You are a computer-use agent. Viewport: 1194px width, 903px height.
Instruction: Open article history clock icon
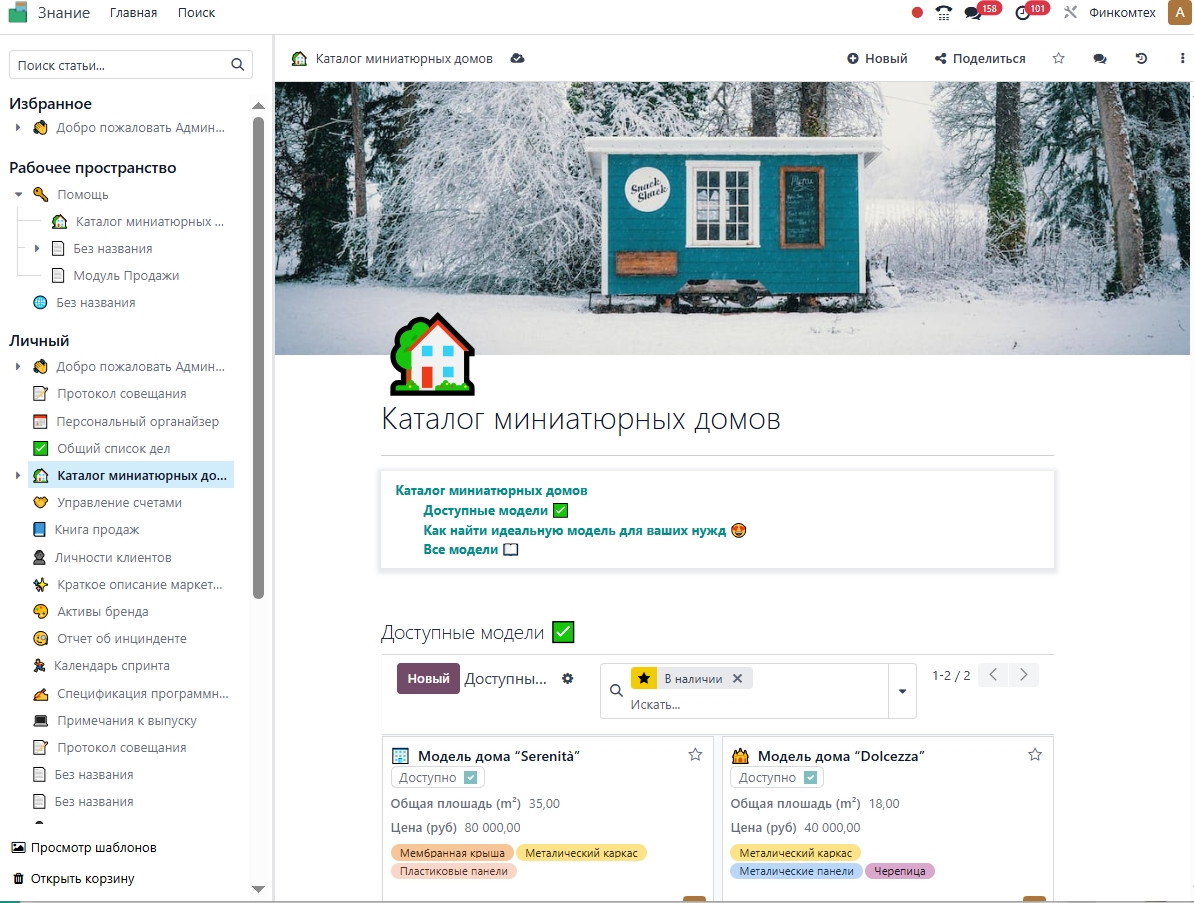click(1141, 59)
